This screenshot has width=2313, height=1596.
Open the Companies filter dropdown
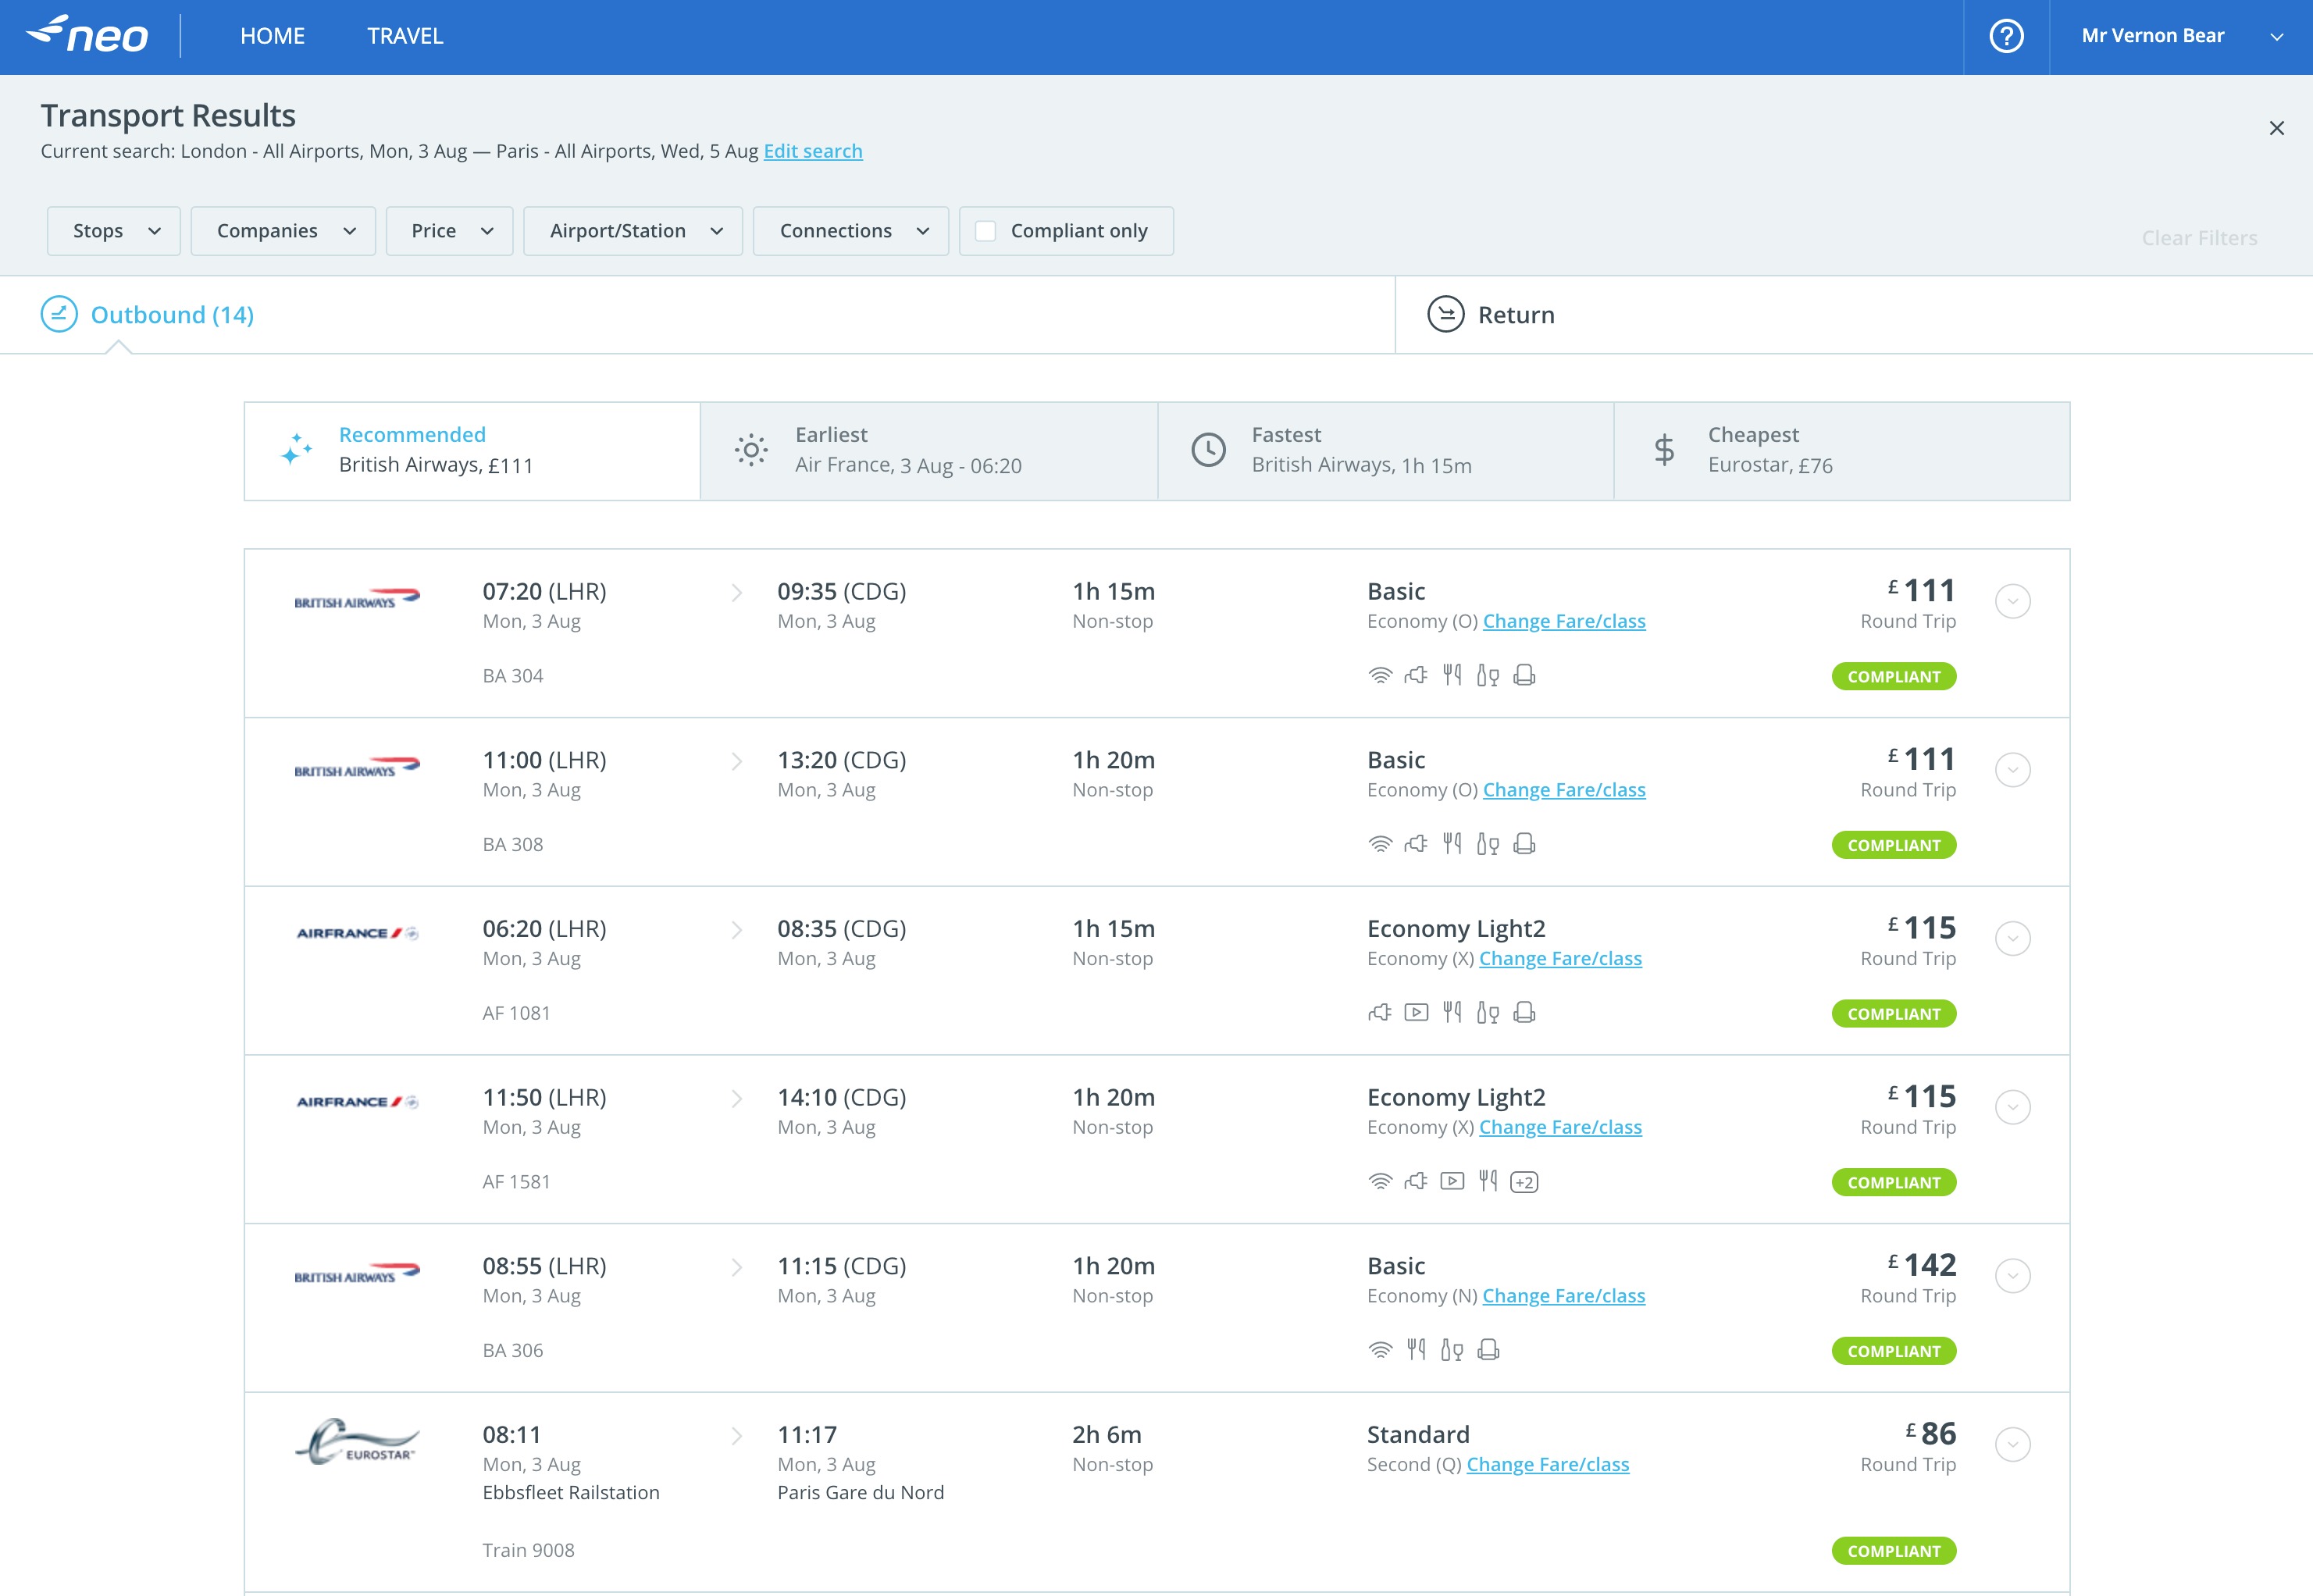(283, 230)
